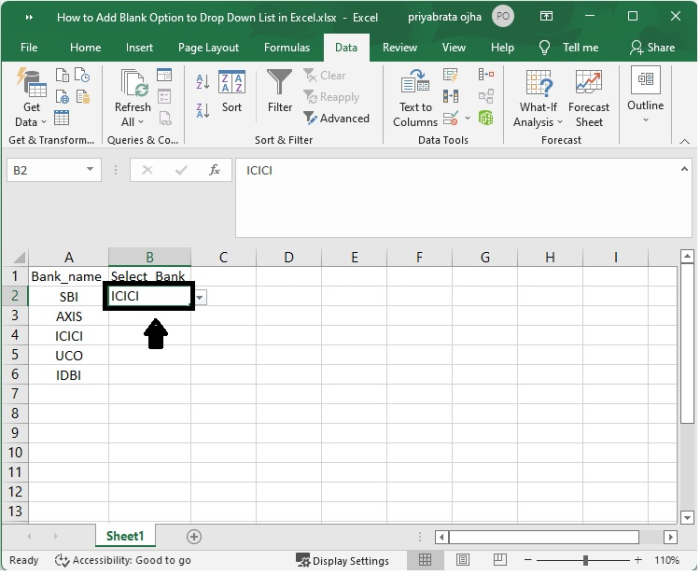Sort Z to A descending
Screen dimensions: 700x575
coord(203,110)
